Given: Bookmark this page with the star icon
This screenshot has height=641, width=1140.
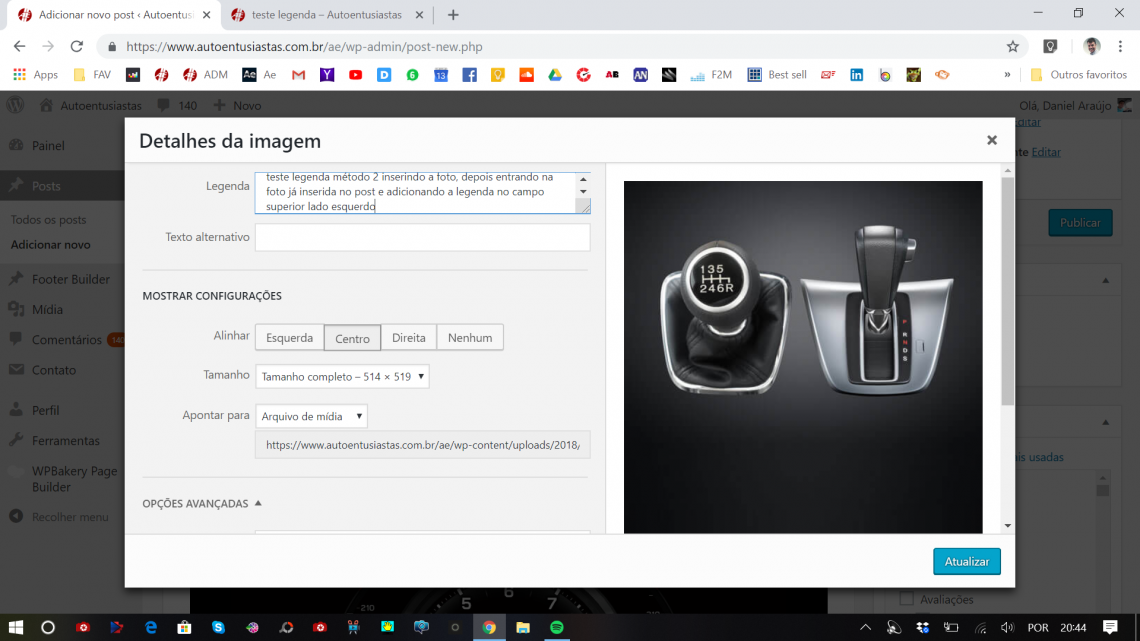Looking at the screenshot, I should coord(1012,47).
